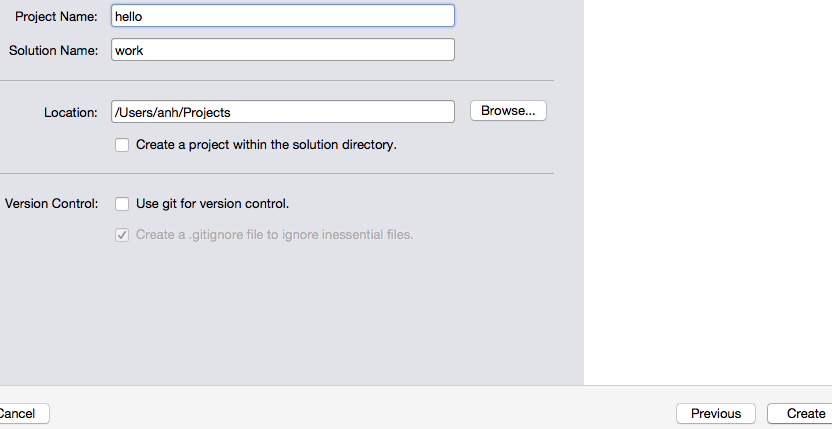This screenshot has height=429, width=832.
Task: Click the Create button
Action: (801, 414)
